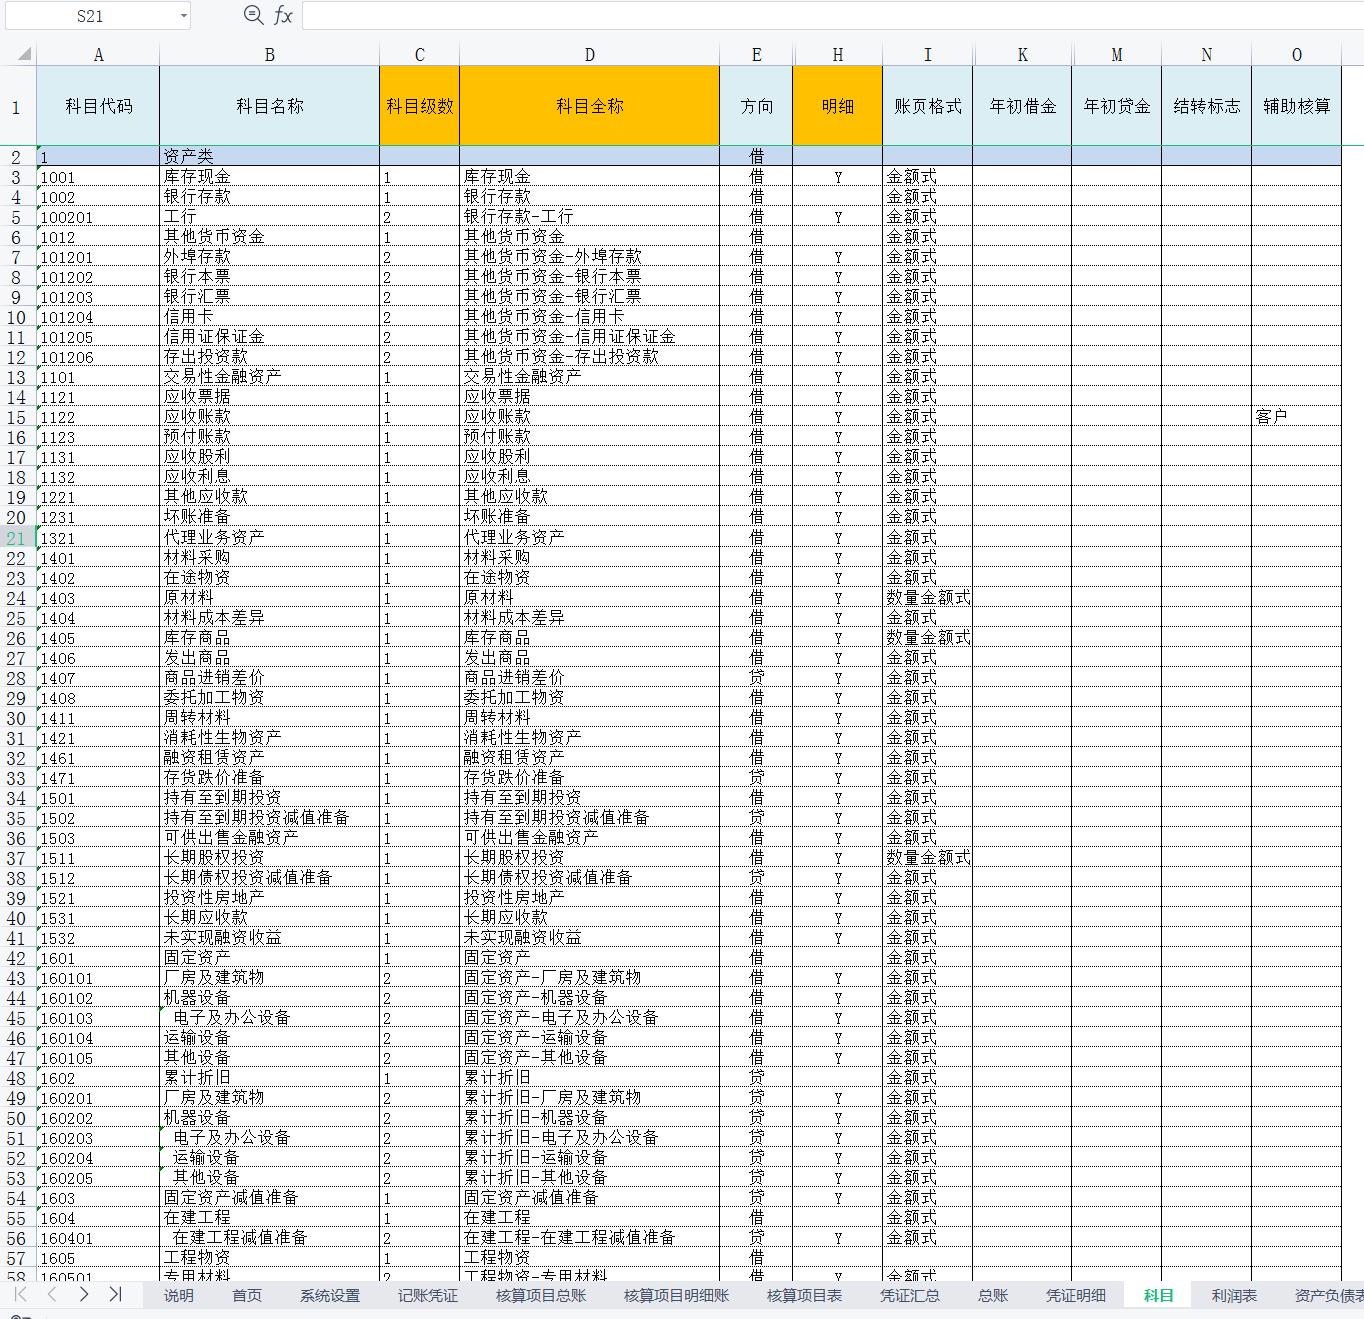Viewport: 1364px width, 1319px height.
Task: Click the 科目名称 header cell
Action: click(x=270, y=106)
